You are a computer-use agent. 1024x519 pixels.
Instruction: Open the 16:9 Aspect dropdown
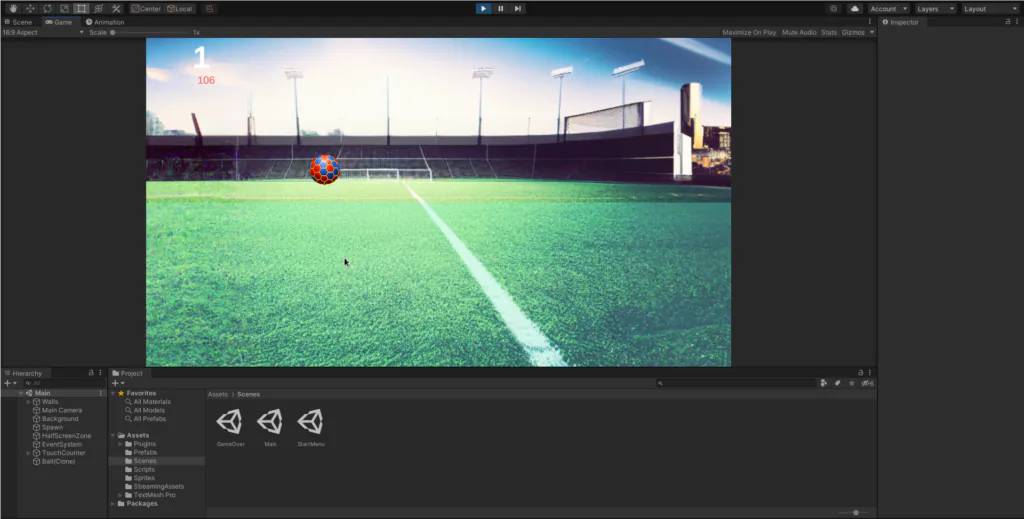click(x=43, y=32)
